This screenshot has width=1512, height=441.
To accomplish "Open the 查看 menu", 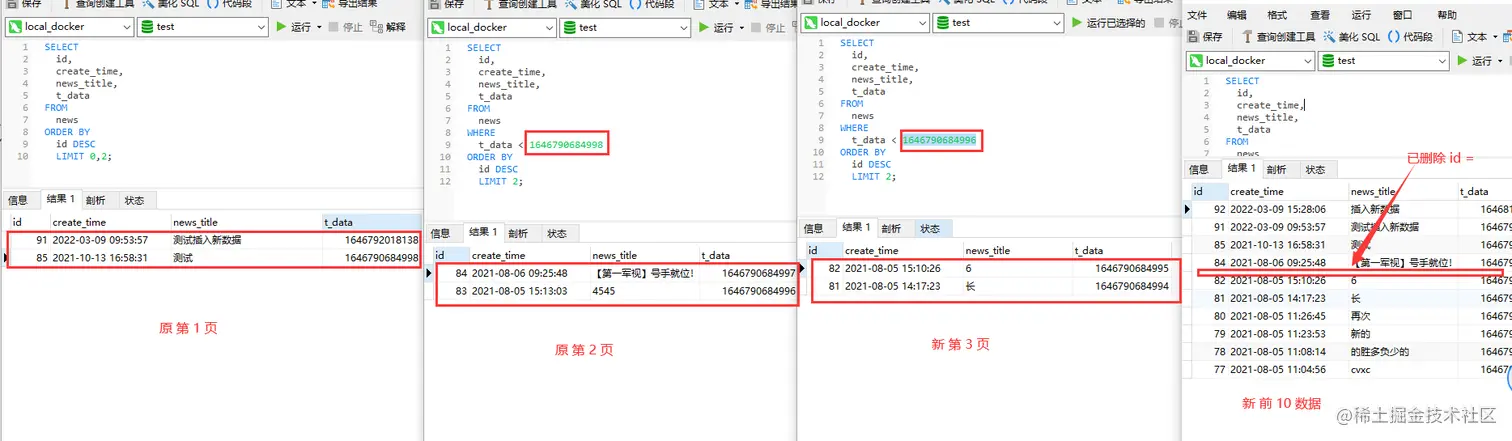I will tap(1320, 15).
